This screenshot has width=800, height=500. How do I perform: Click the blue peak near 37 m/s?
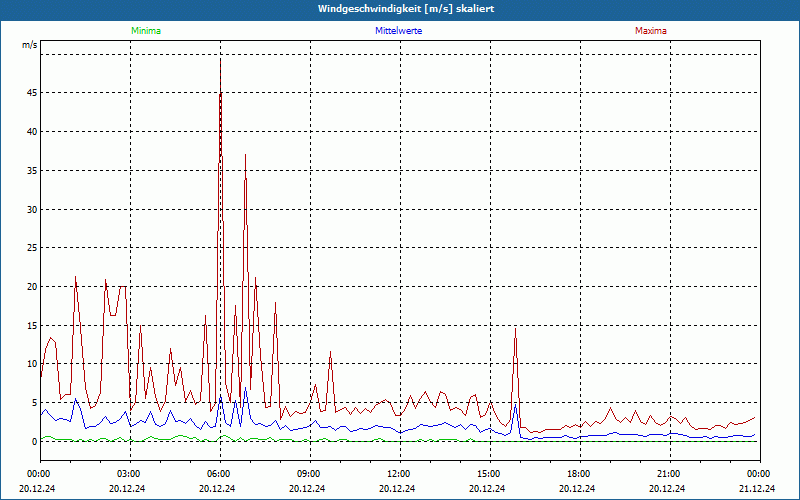pyautogui.click(x=245, y=156)
